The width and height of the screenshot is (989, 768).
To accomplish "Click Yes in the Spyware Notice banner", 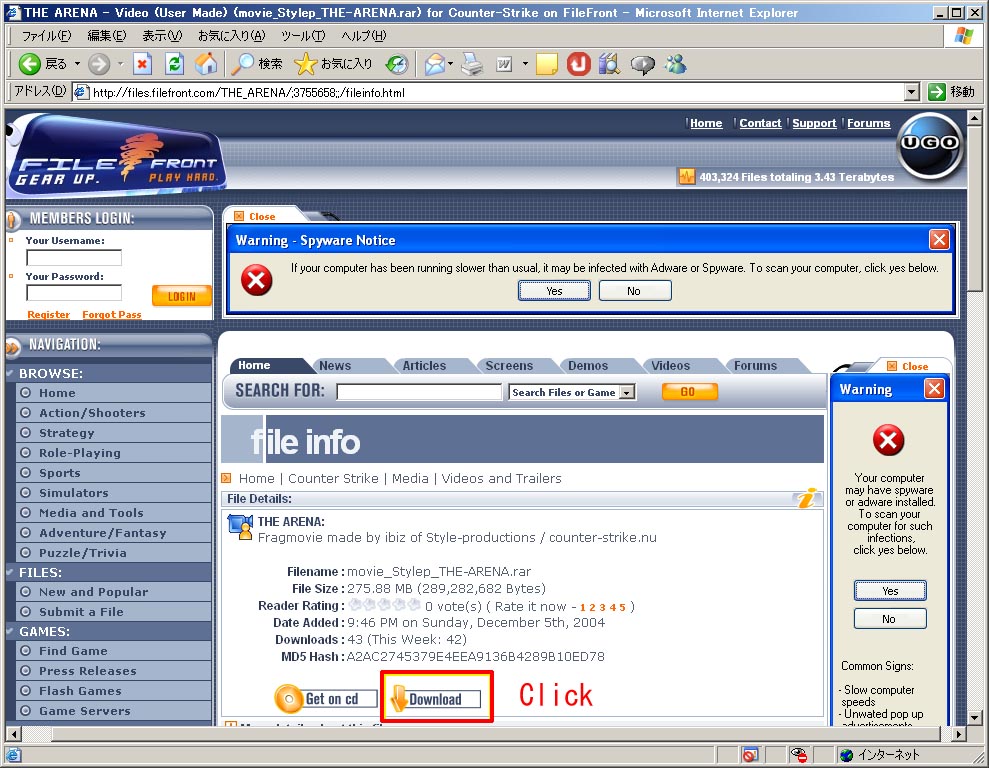I will (554, 291).
